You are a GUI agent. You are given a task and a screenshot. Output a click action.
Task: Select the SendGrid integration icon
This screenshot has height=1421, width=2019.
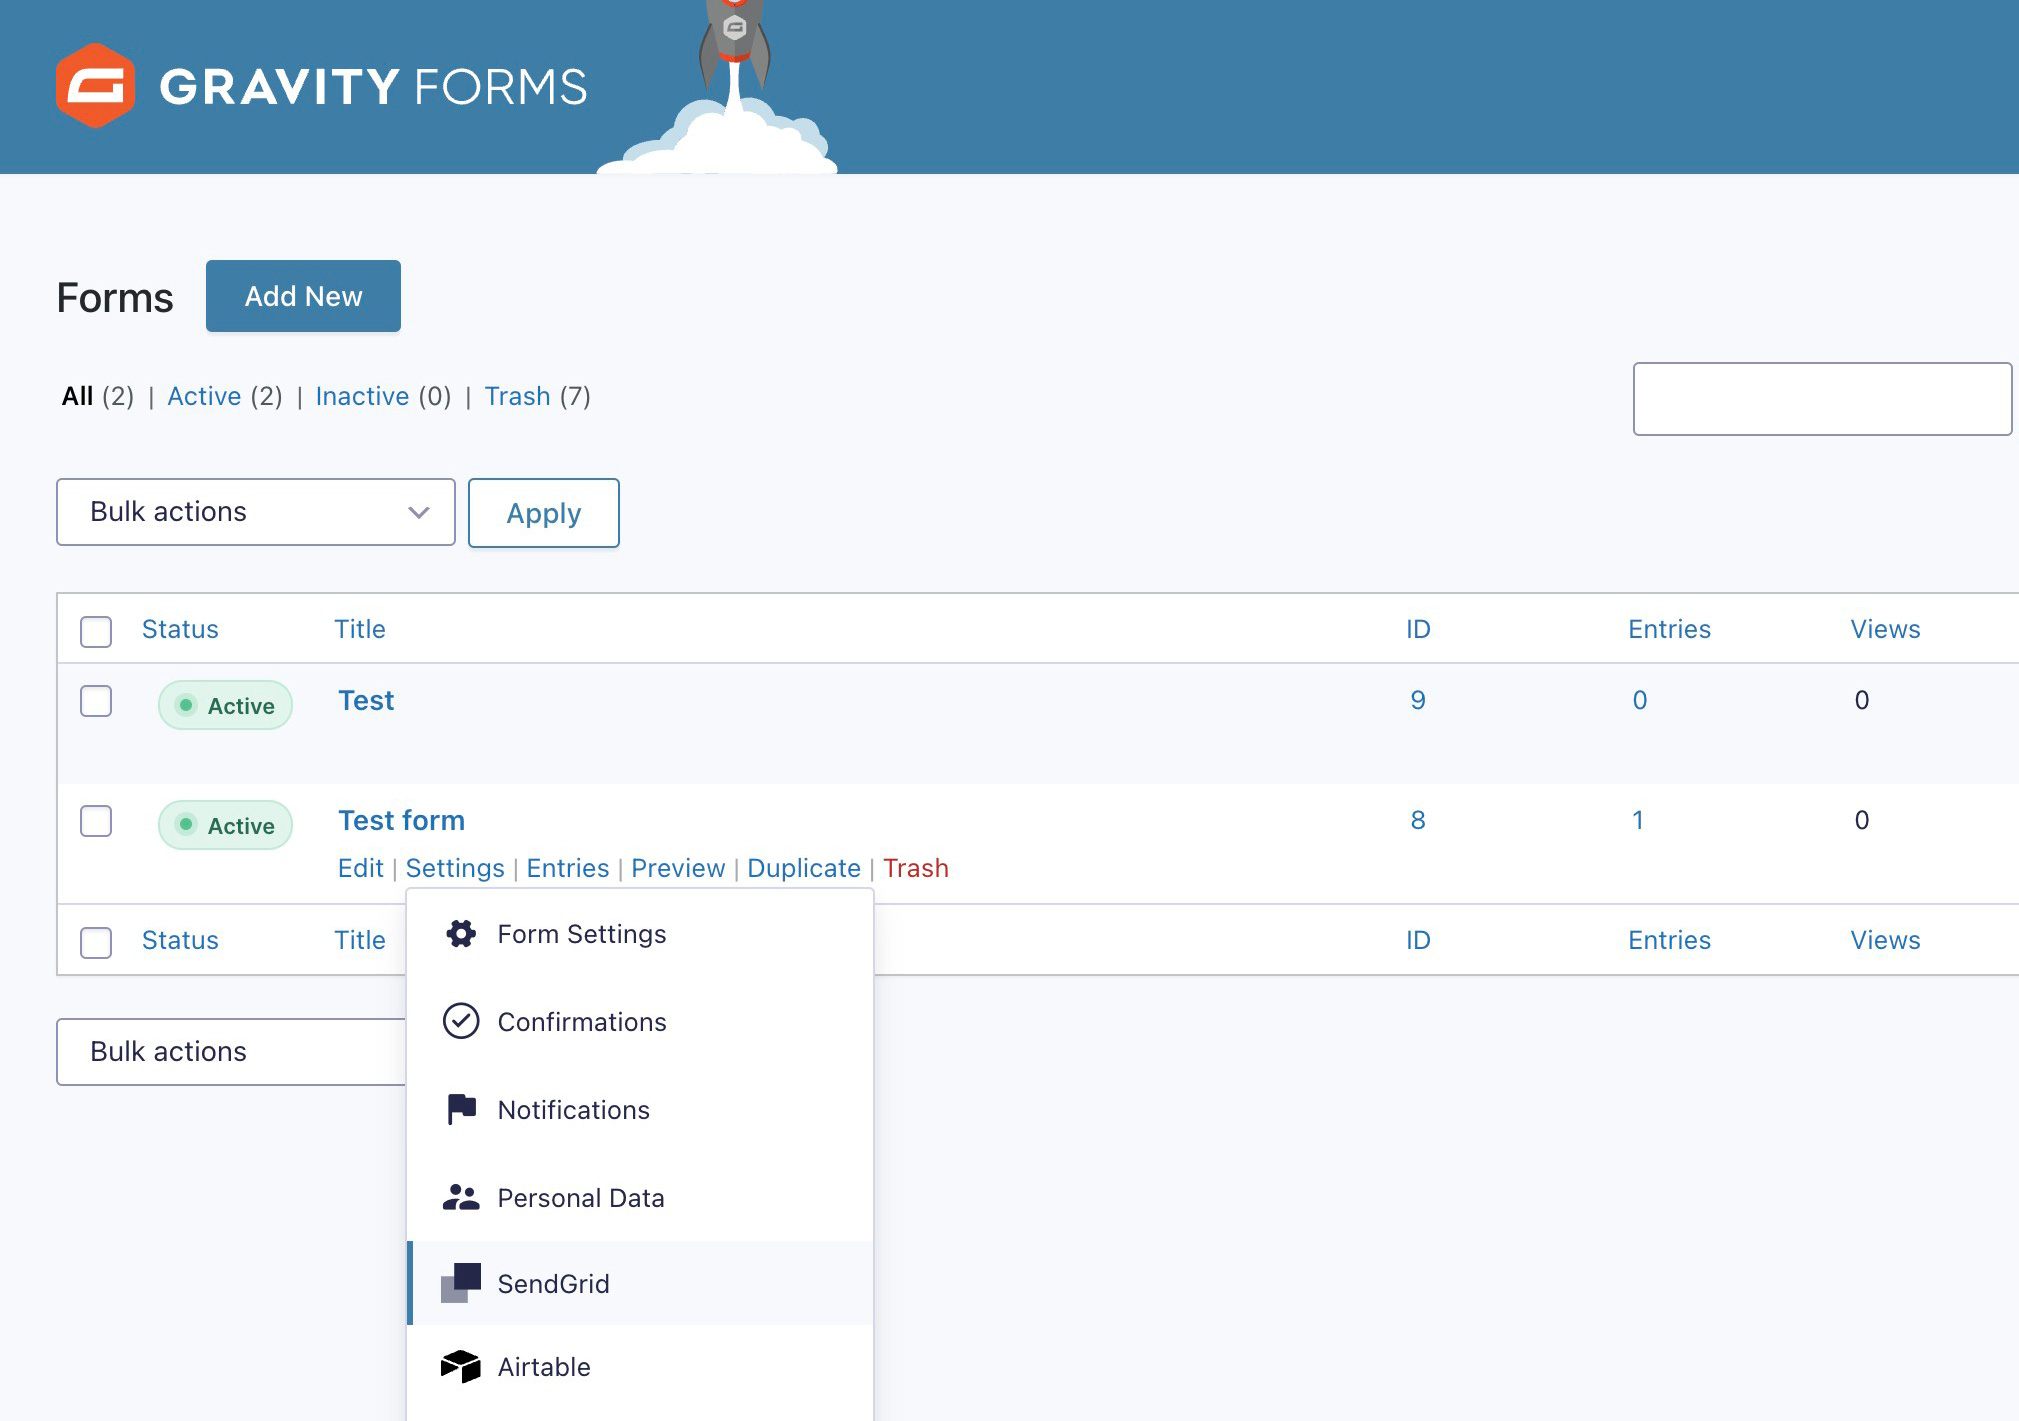pyautogui.click(x=463, y=1283)
